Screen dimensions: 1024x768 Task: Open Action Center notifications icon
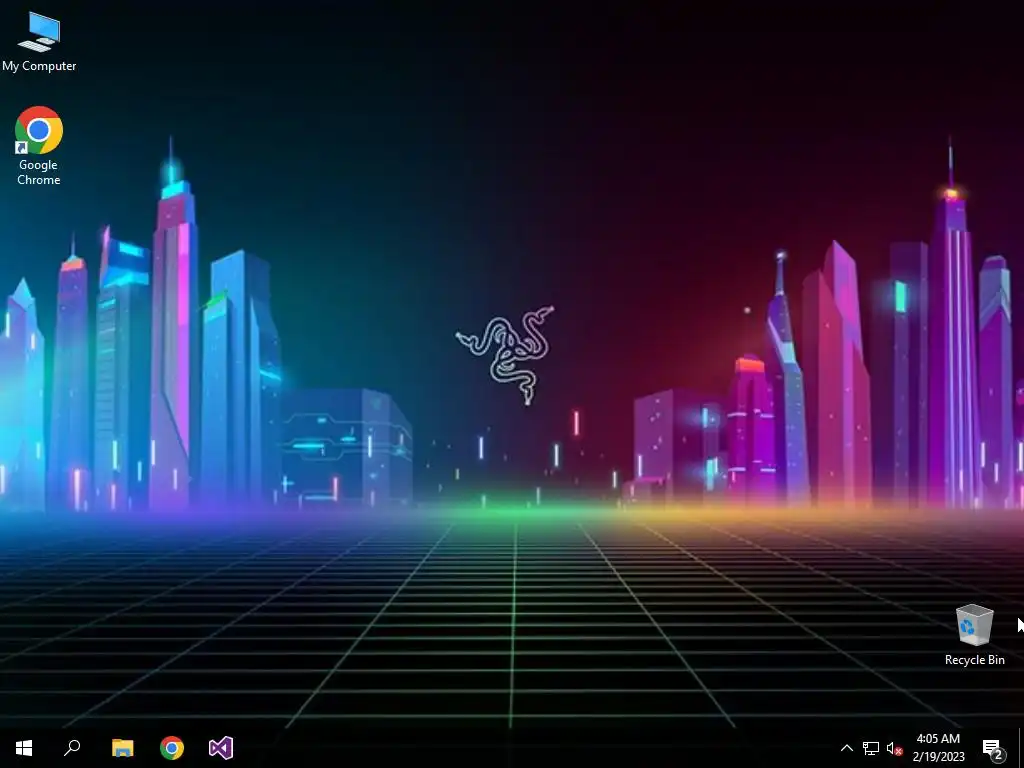pos(993,748)
